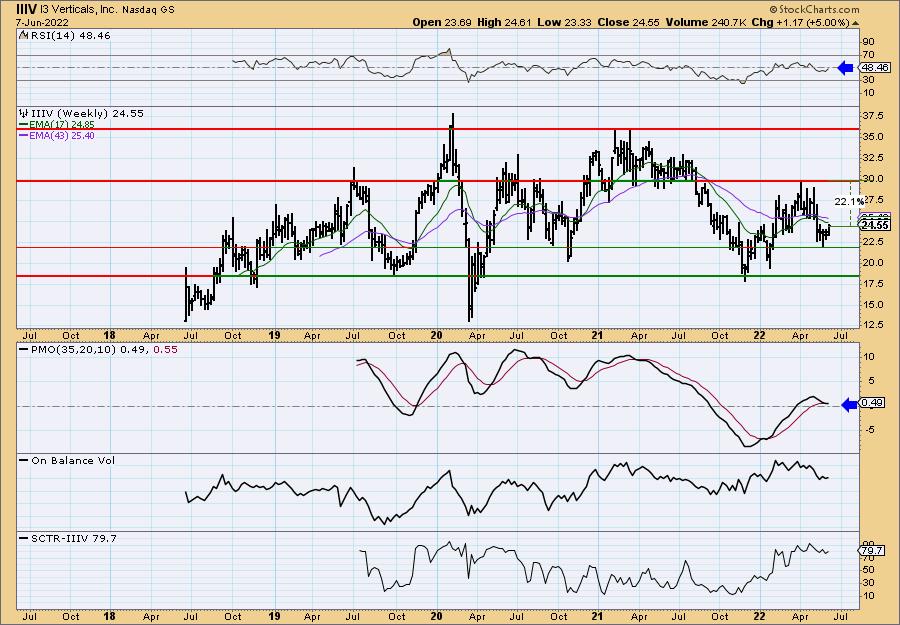Viewport: 900px width, 625px height.
Task: Click the EMA(17) 24.85 legend entry
Action: coord(61,125)
